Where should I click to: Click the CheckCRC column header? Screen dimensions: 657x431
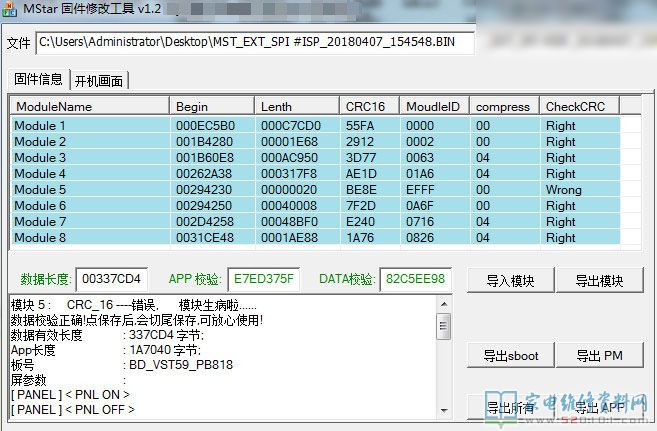[578, 106]
